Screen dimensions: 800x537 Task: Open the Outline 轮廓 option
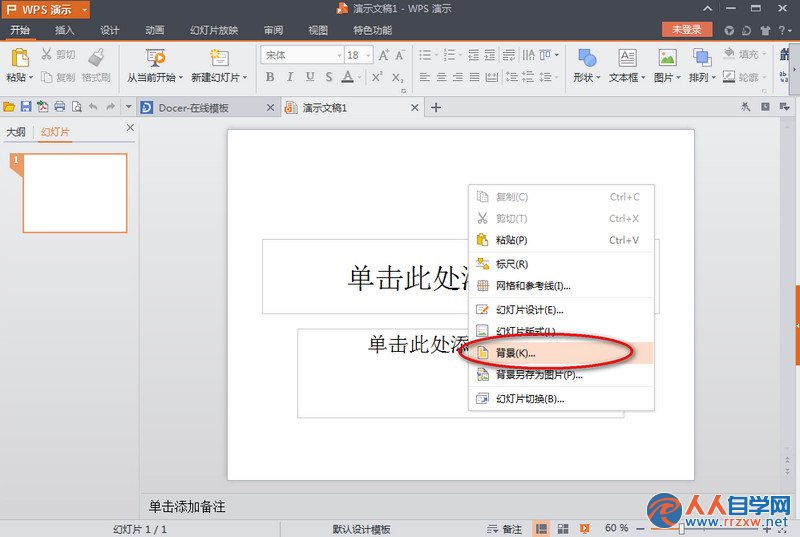point(744,77)
